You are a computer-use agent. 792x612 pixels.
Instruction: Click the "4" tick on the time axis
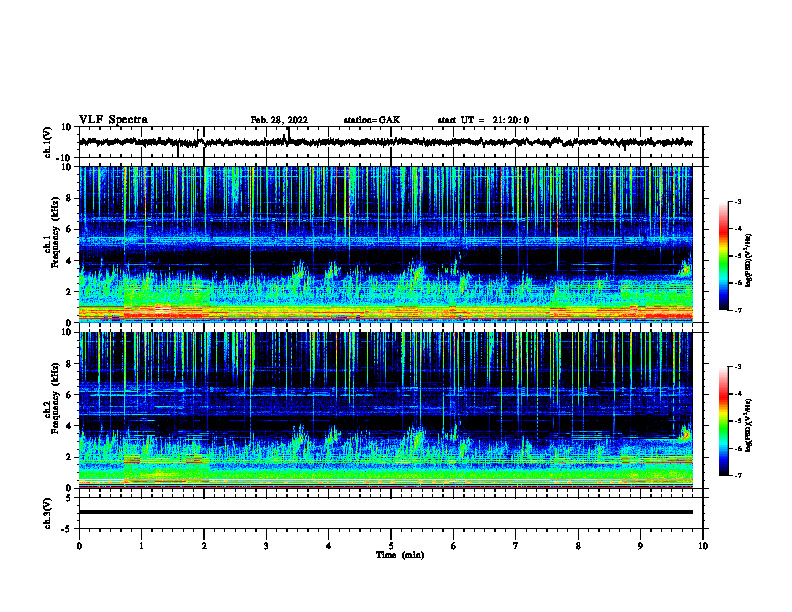(328, 546)
